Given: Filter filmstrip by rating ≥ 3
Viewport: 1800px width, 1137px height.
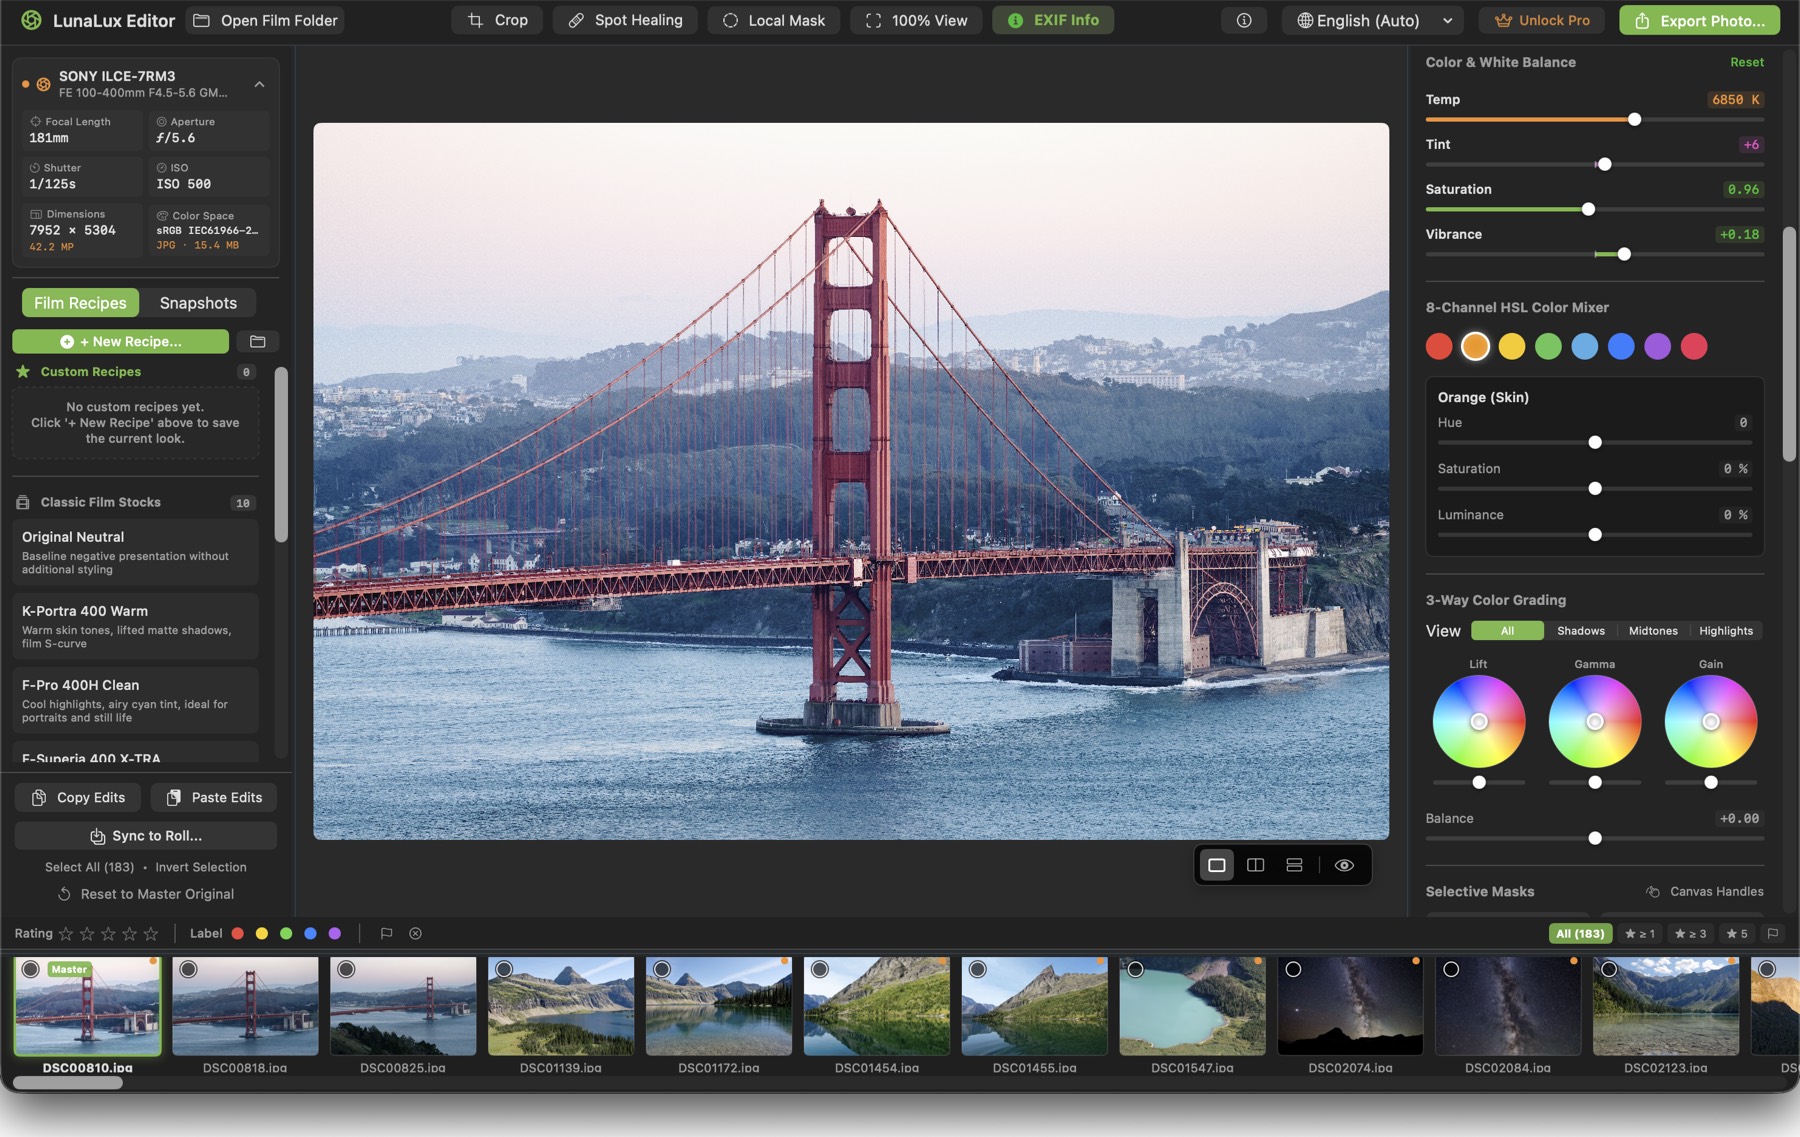Looking at the screenshot, I should 1690,934.
